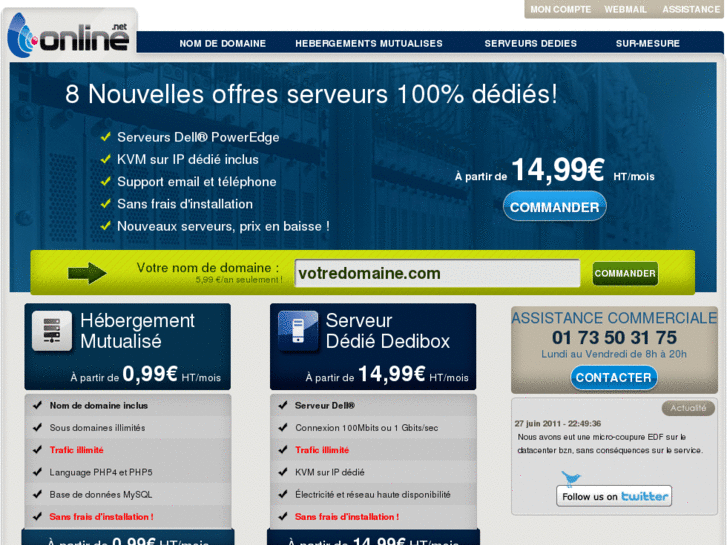
Task: Click the CONTACTER button
Action: click(x=613, y=378)
